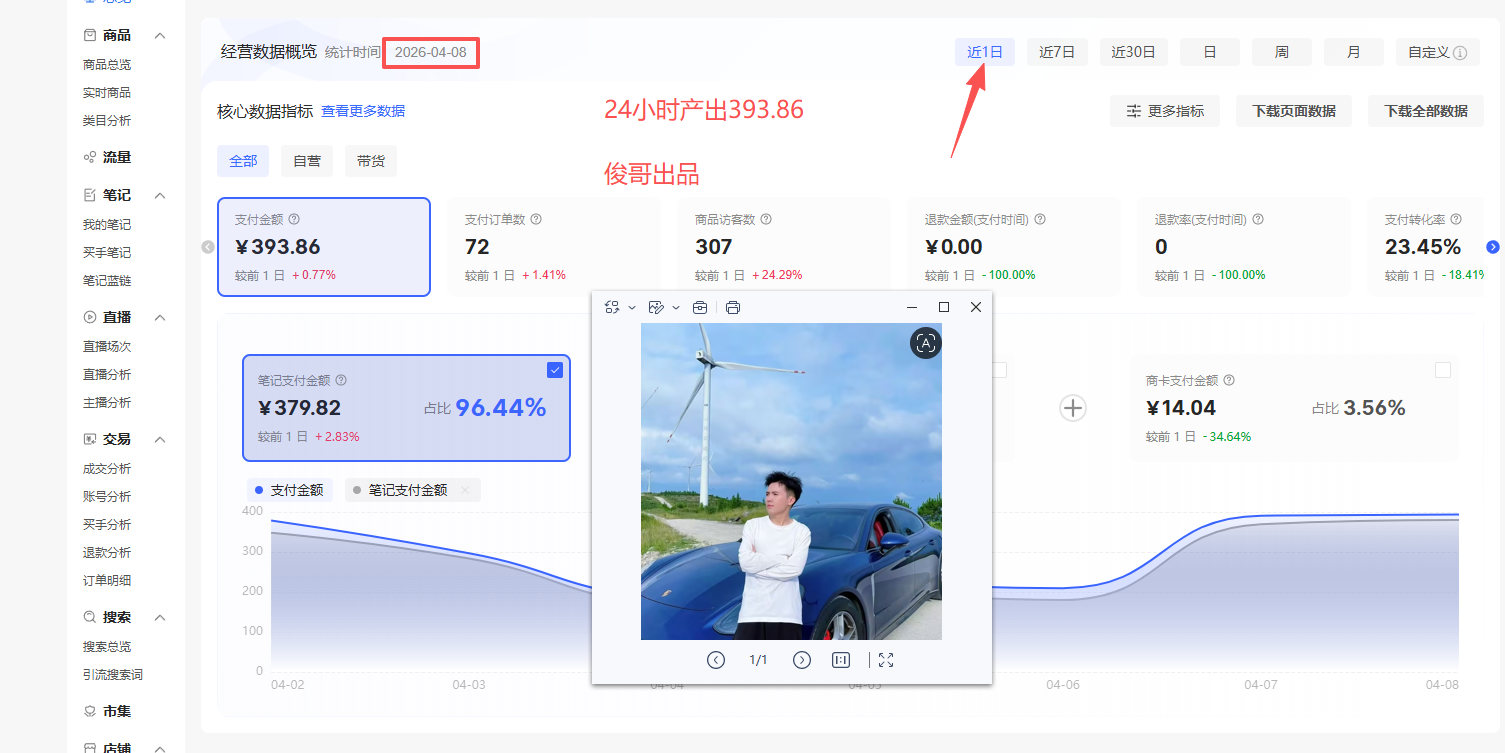The width and height of the screenshot is (1505, 753).
Task: Enable the 商卡支付金额 checkbox
Action: point(1443,369)
